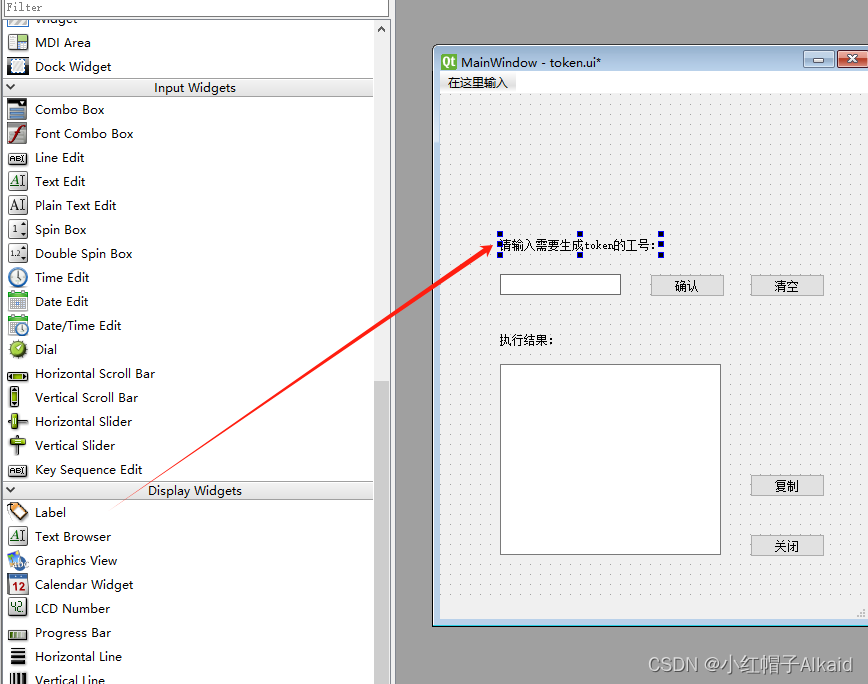Click the 复制 button in the form

787,485
